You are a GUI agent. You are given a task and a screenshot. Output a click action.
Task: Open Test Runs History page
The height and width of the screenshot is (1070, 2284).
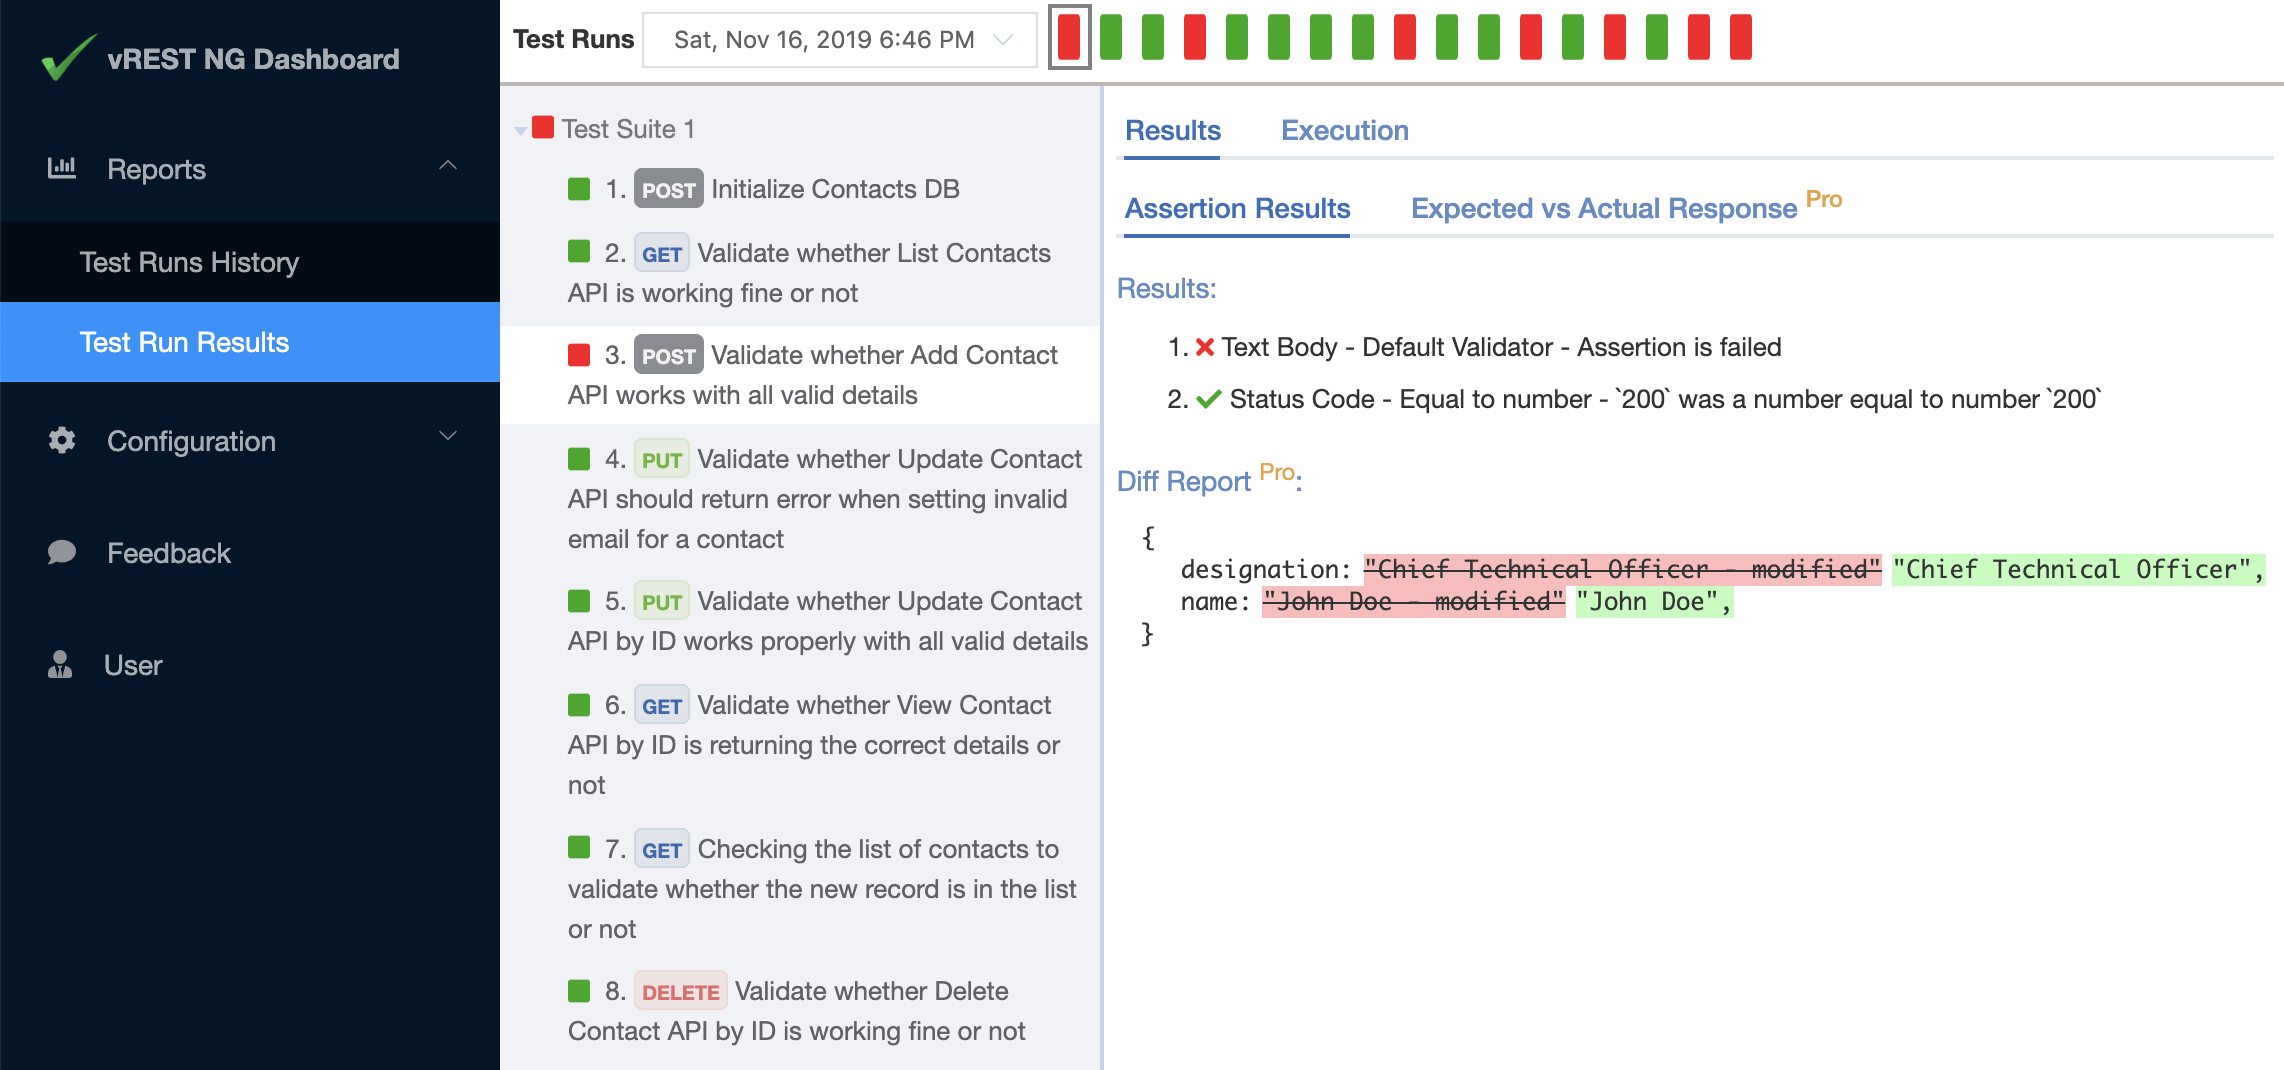click(x=189, y=262)
